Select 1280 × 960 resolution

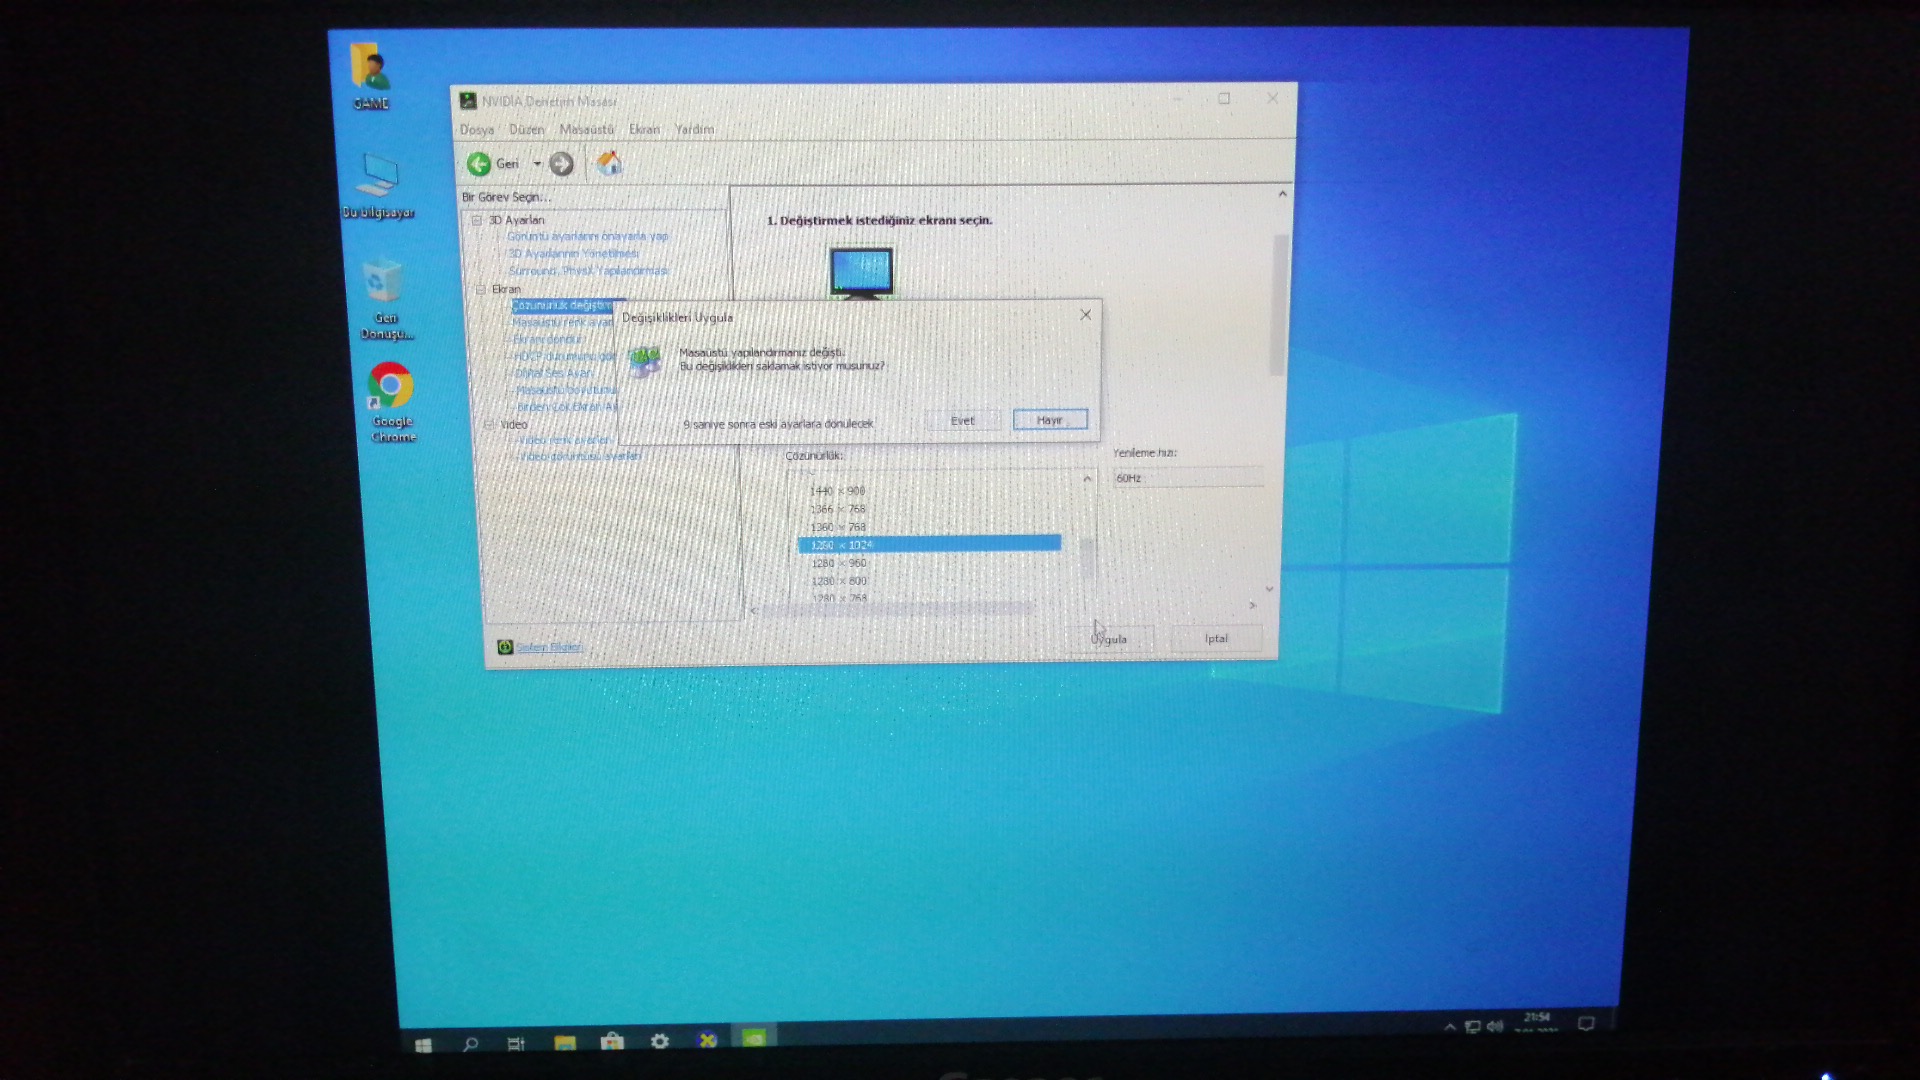pos(838,563)
